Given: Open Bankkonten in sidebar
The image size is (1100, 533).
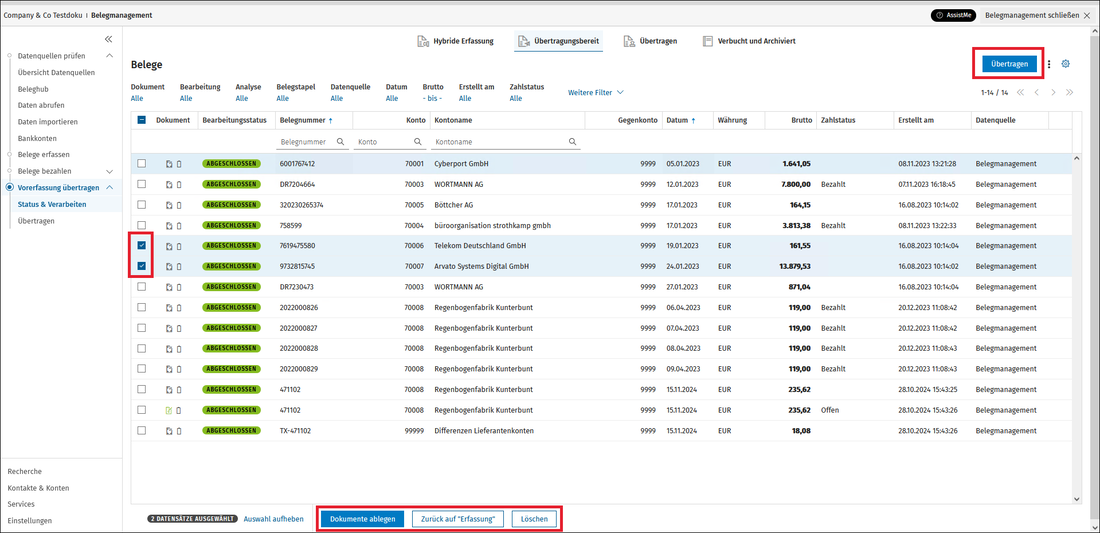Looking at the screenshot, I should (x=37, y=138).
